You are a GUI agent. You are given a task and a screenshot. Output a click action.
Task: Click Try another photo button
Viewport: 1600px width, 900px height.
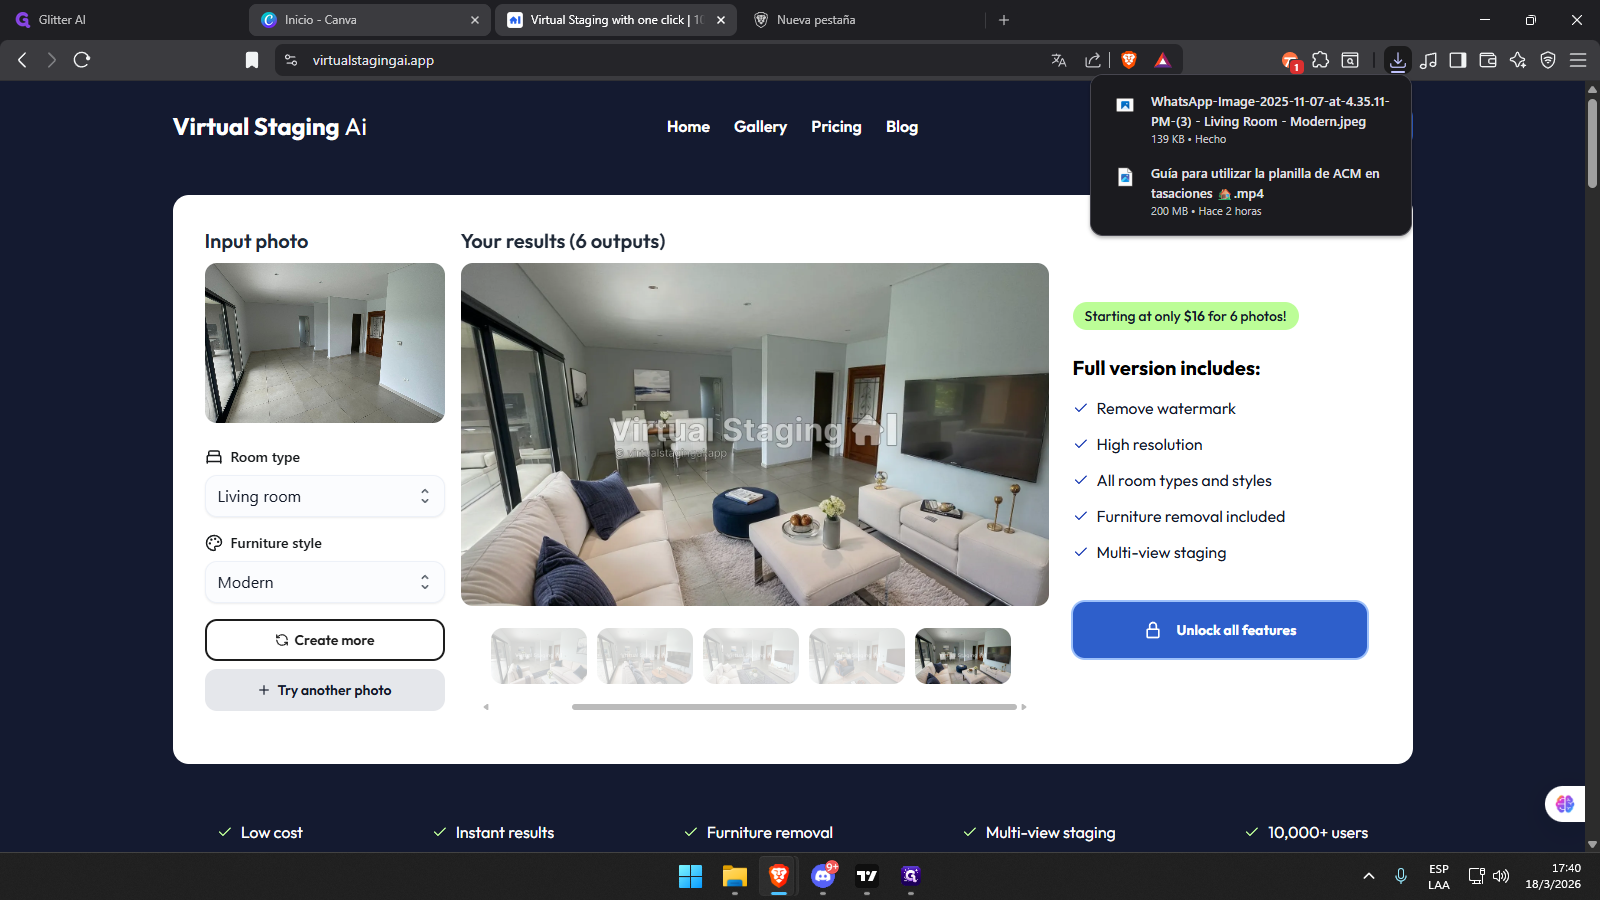point(324,690)
